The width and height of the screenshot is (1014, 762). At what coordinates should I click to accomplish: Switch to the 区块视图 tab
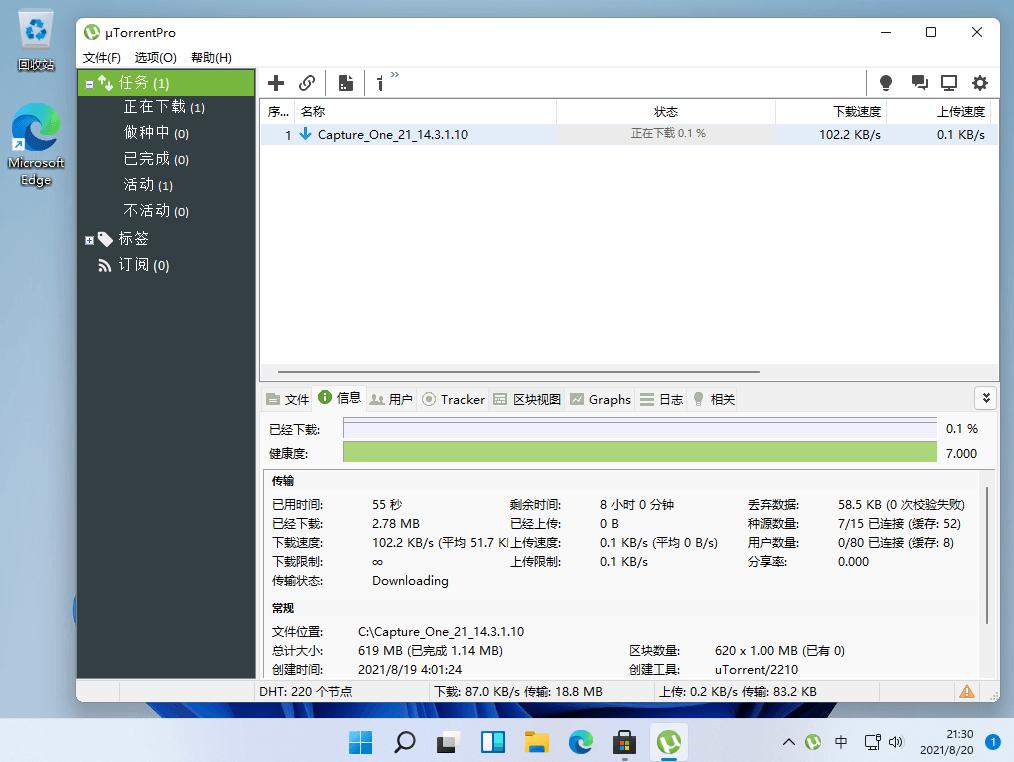pyautogui.click(x=526, y=399)
